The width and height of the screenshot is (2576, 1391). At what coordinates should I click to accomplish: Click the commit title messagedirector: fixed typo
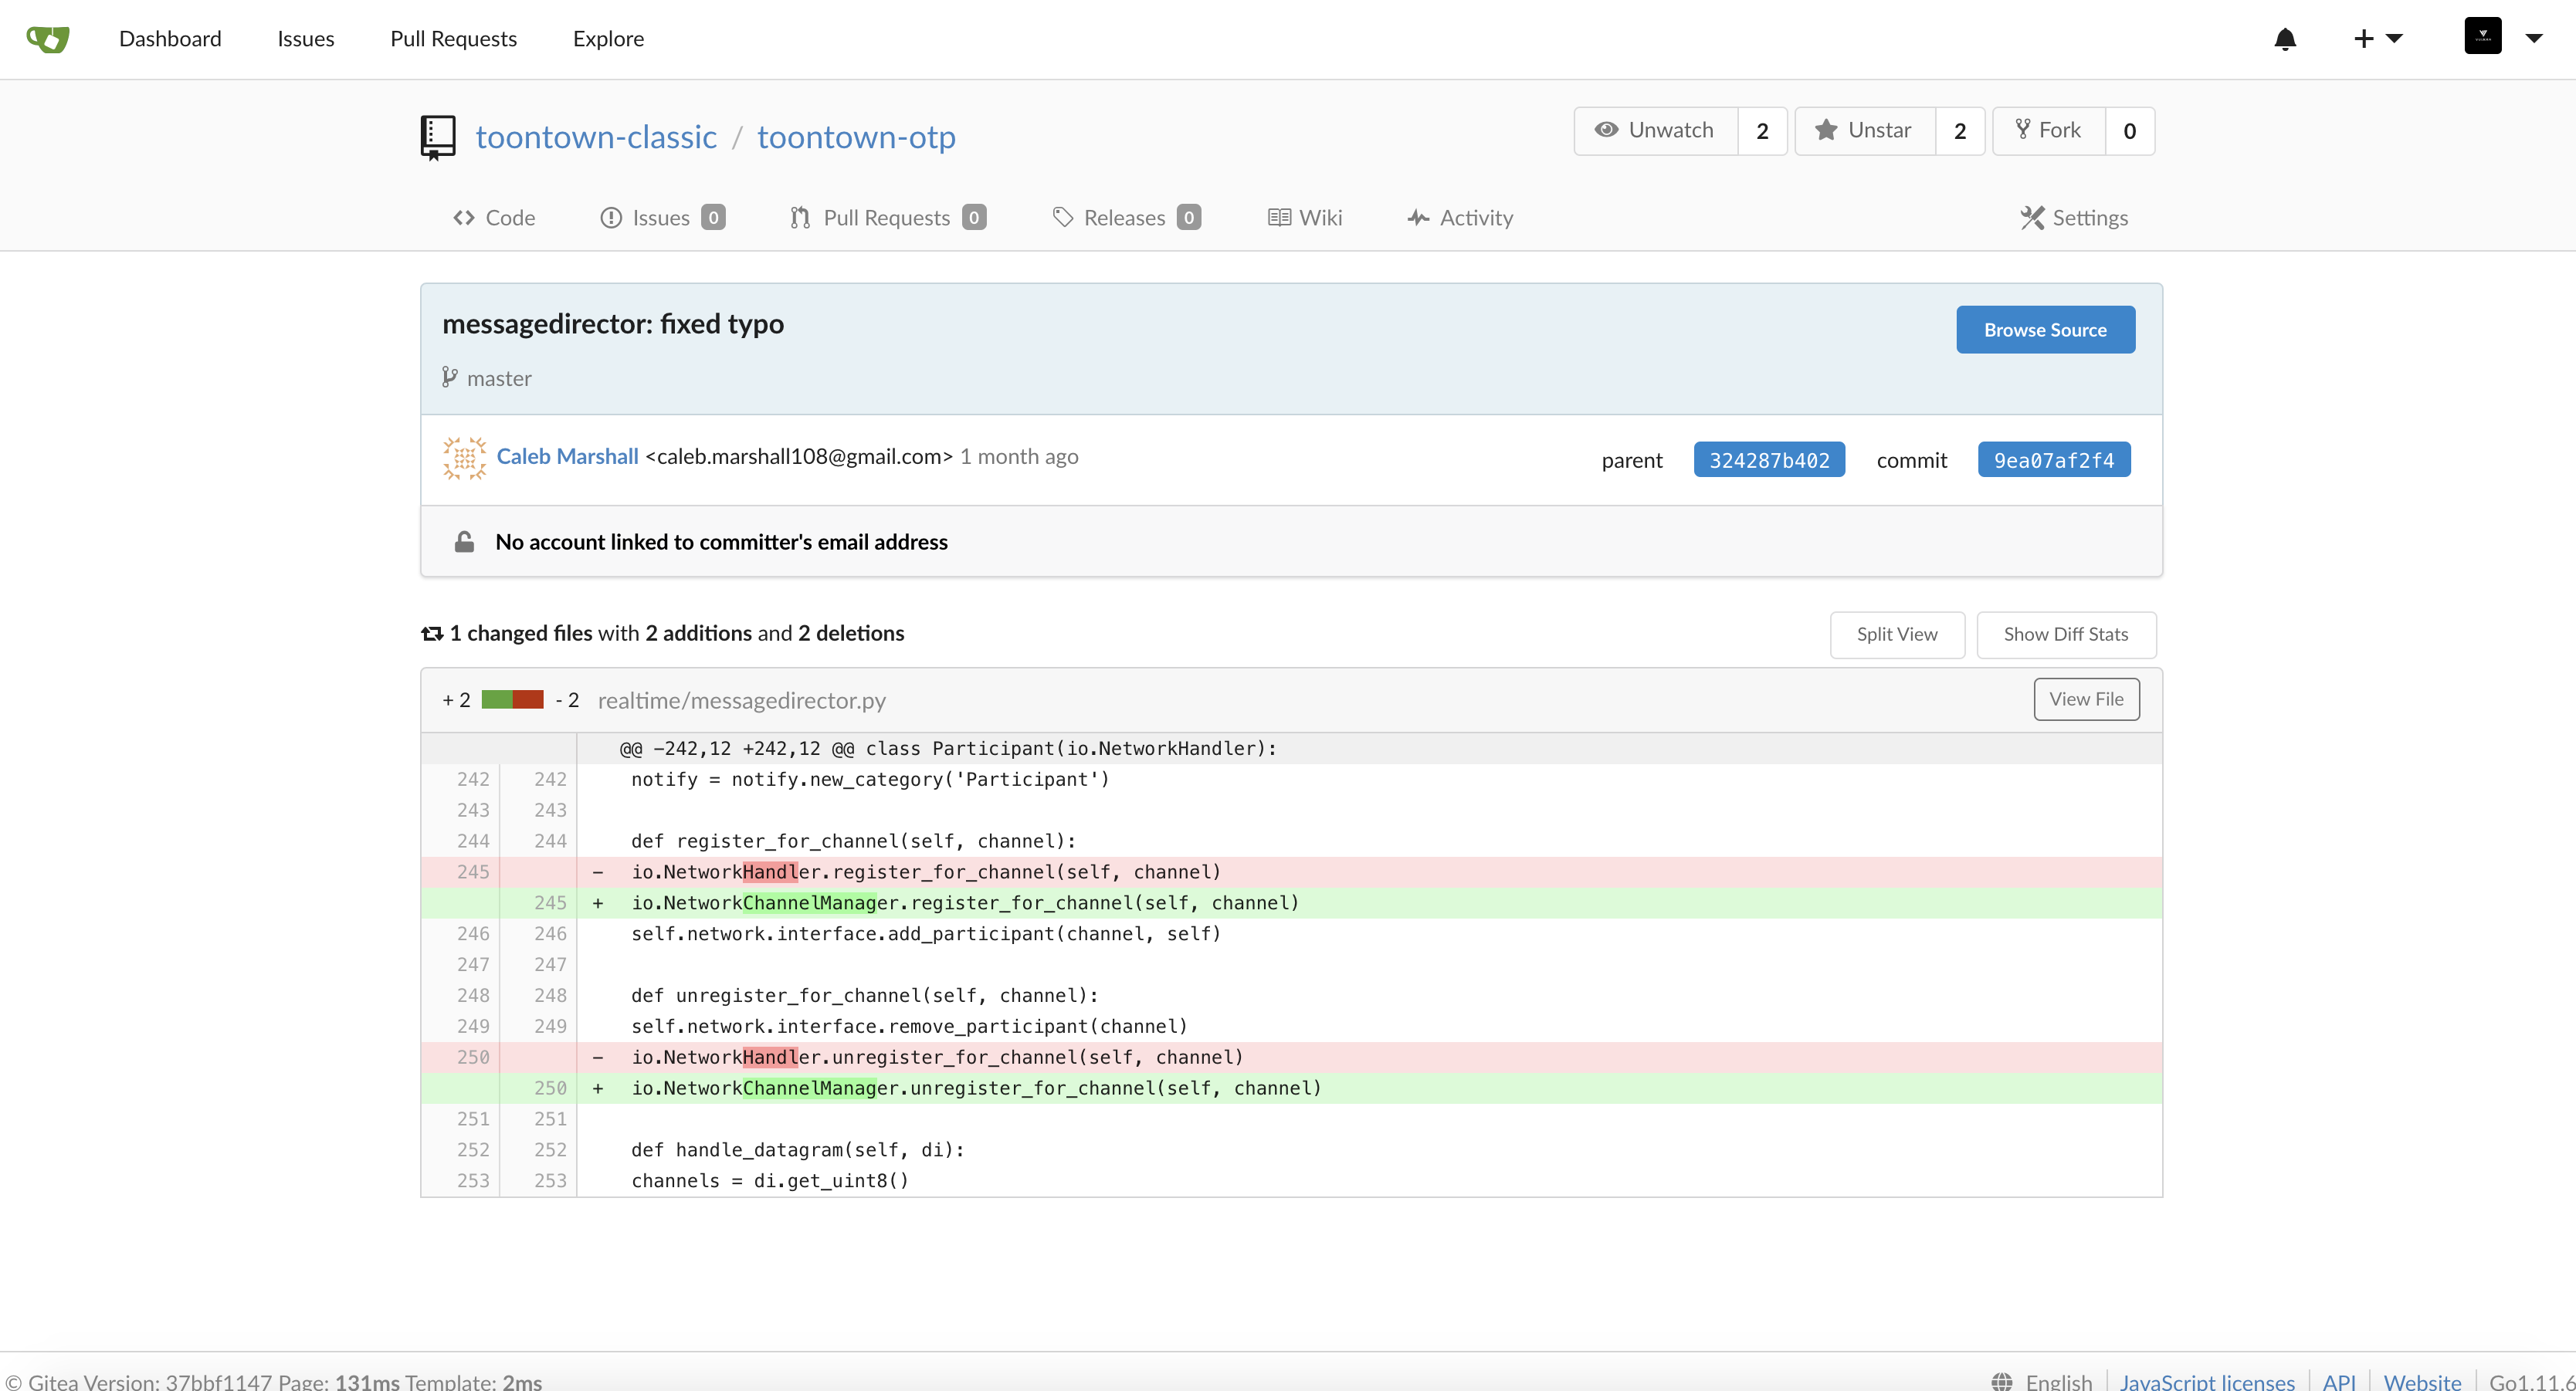(613, 324)
